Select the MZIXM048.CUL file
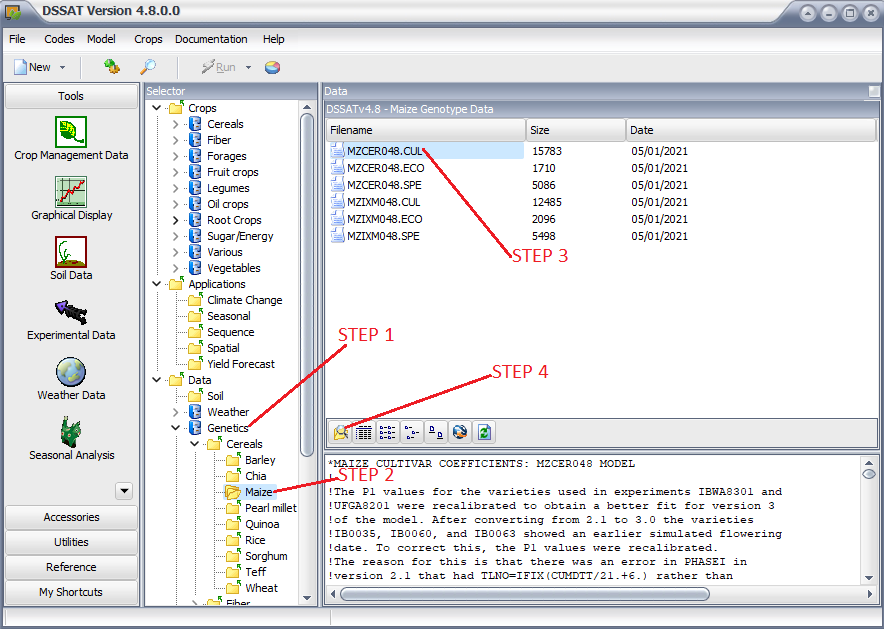 [383, 202]
